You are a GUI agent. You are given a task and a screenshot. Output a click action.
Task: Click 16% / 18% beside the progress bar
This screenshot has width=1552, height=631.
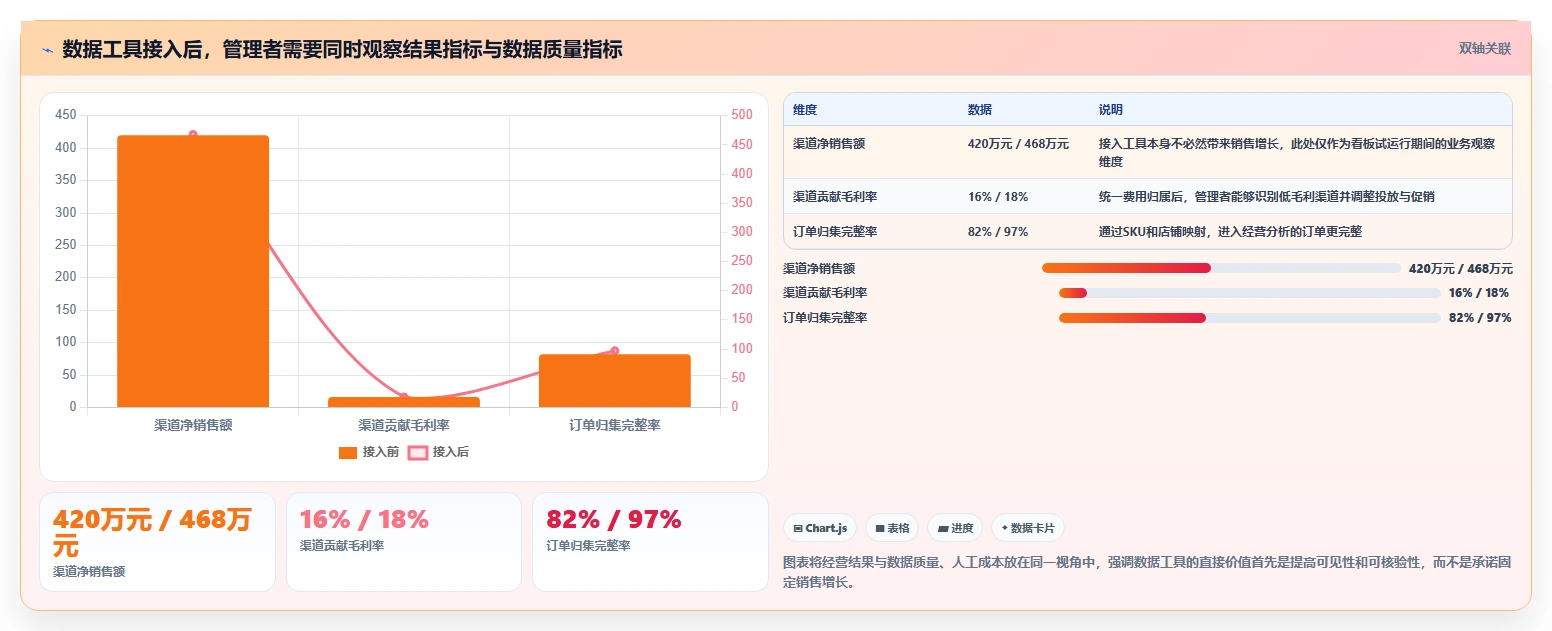coord(1479,293)
